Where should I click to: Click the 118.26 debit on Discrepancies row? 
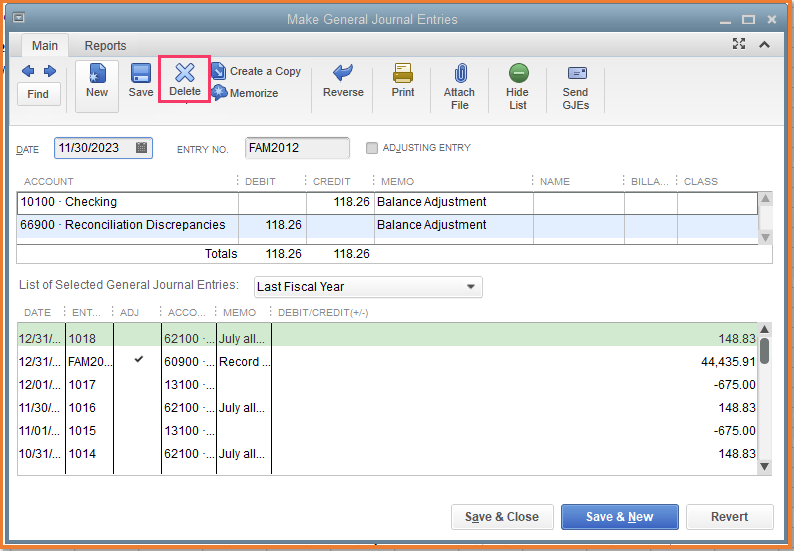click(272, 225)
